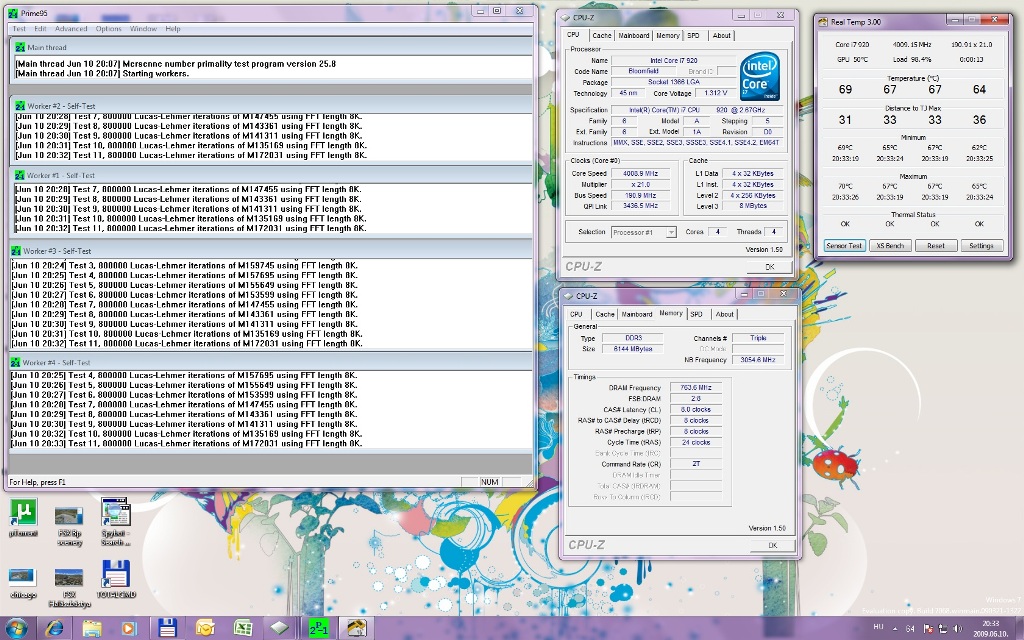
Task: Click the network tray icon
Action: point(942,629)
